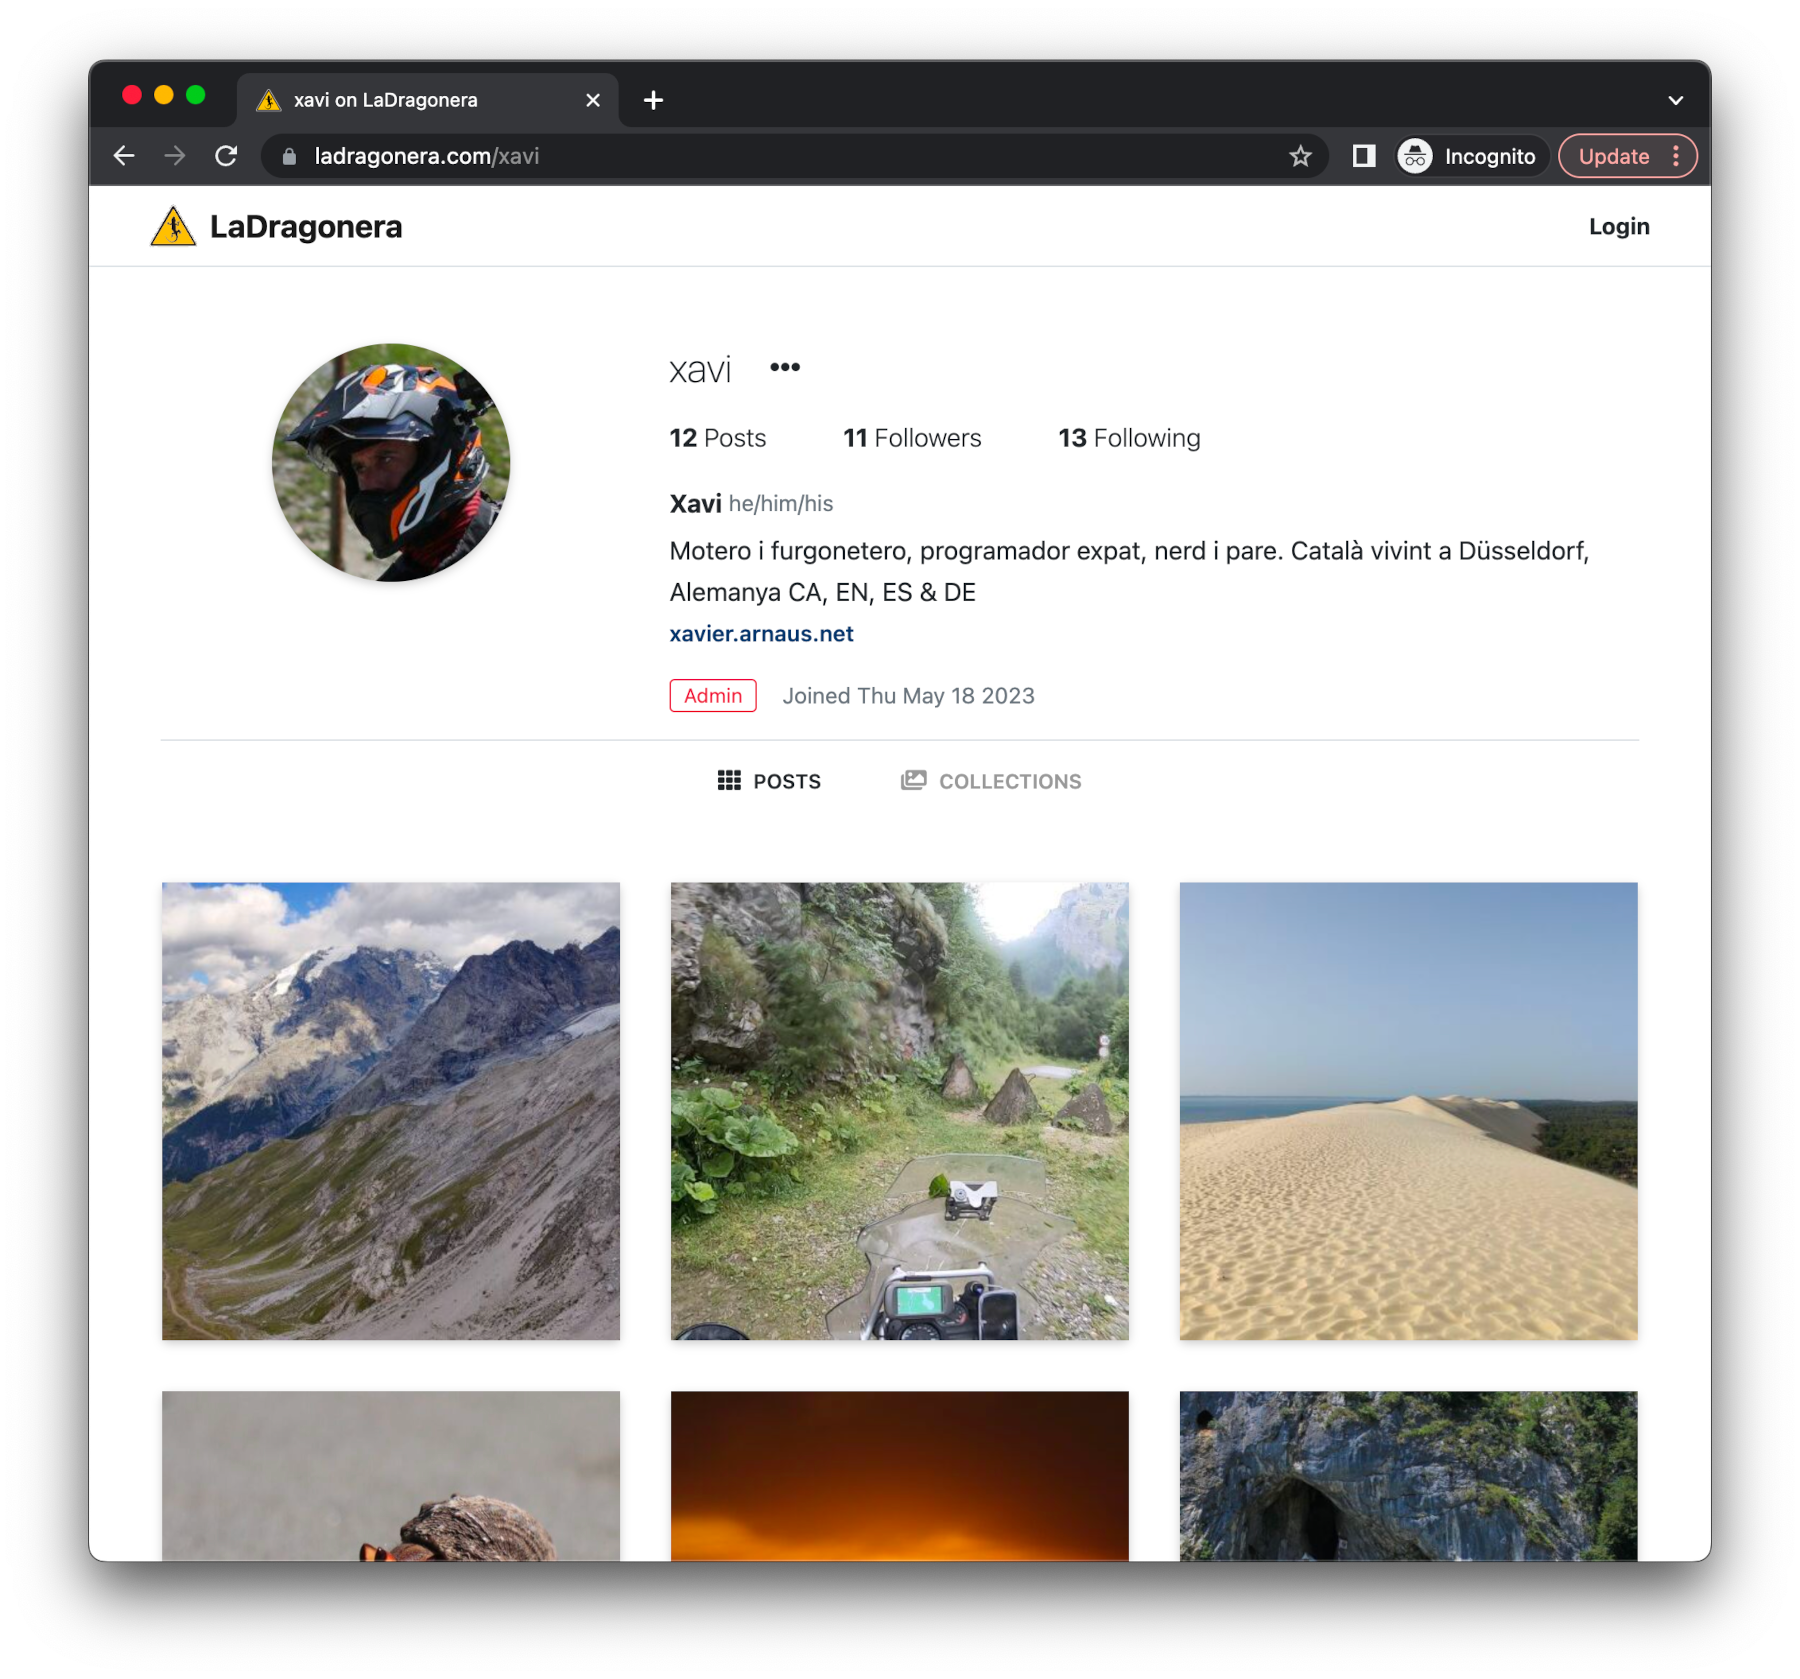1800x1679 pixels.
Task: Click the LaDragonera lizard logo icon
Action: coord(173,226)
